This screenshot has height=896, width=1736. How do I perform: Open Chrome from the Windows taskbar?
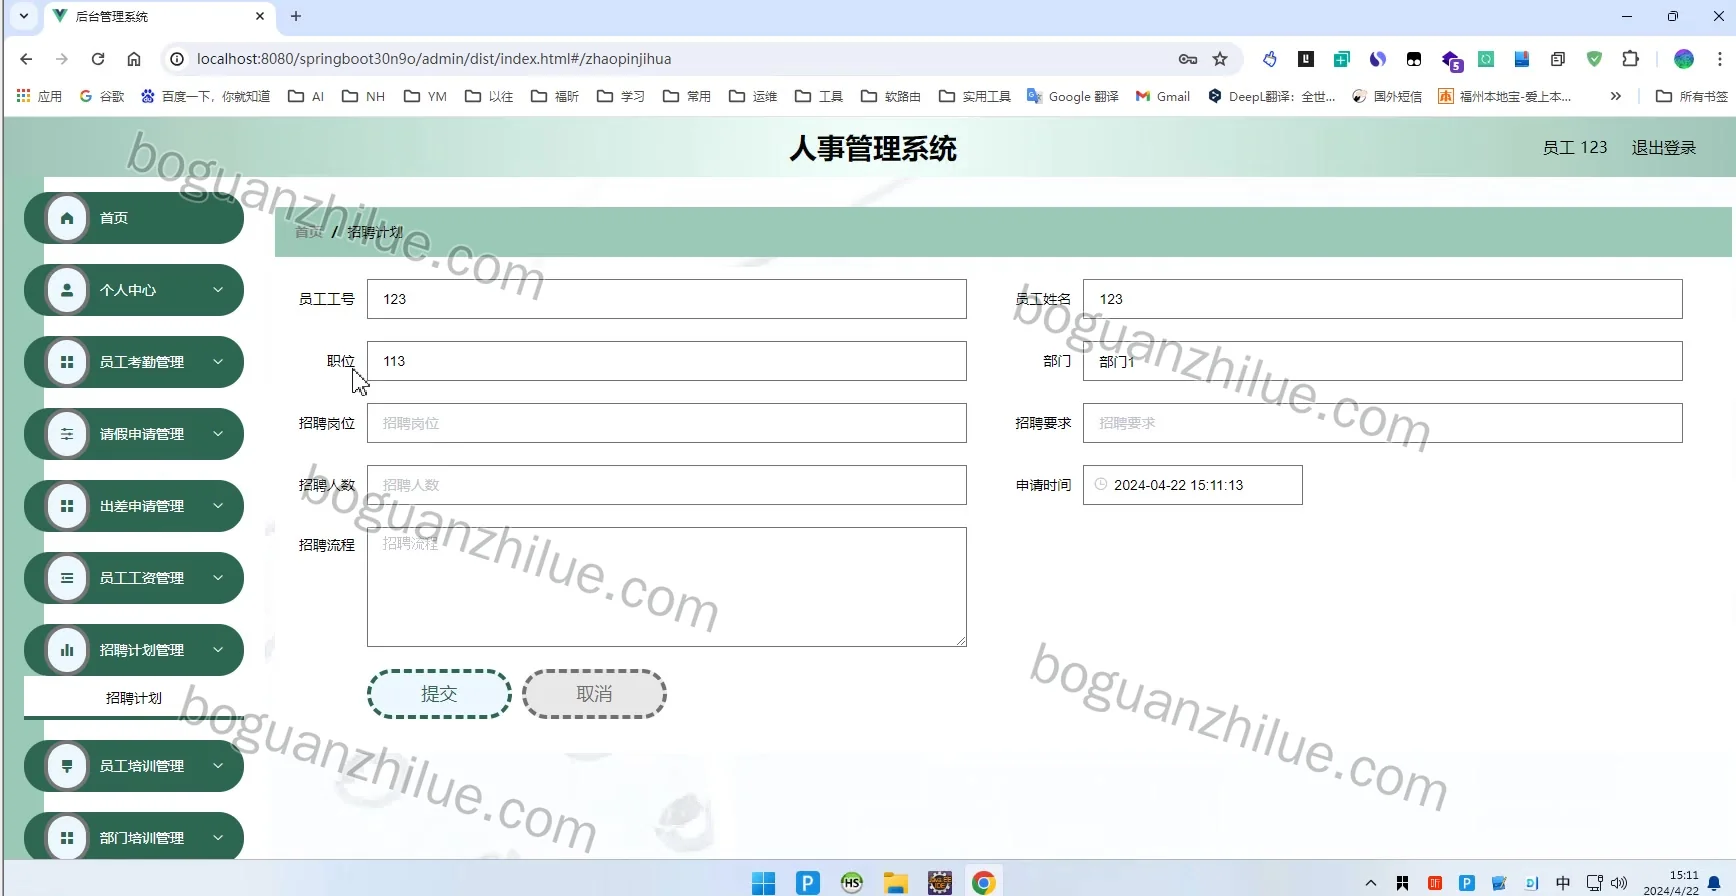pyautogui.click(x=983, y=882)
